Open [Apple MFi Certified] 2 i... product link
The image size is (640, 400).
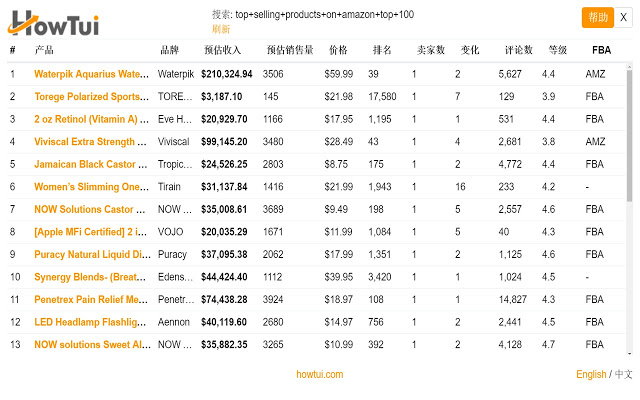coord(91,232)
